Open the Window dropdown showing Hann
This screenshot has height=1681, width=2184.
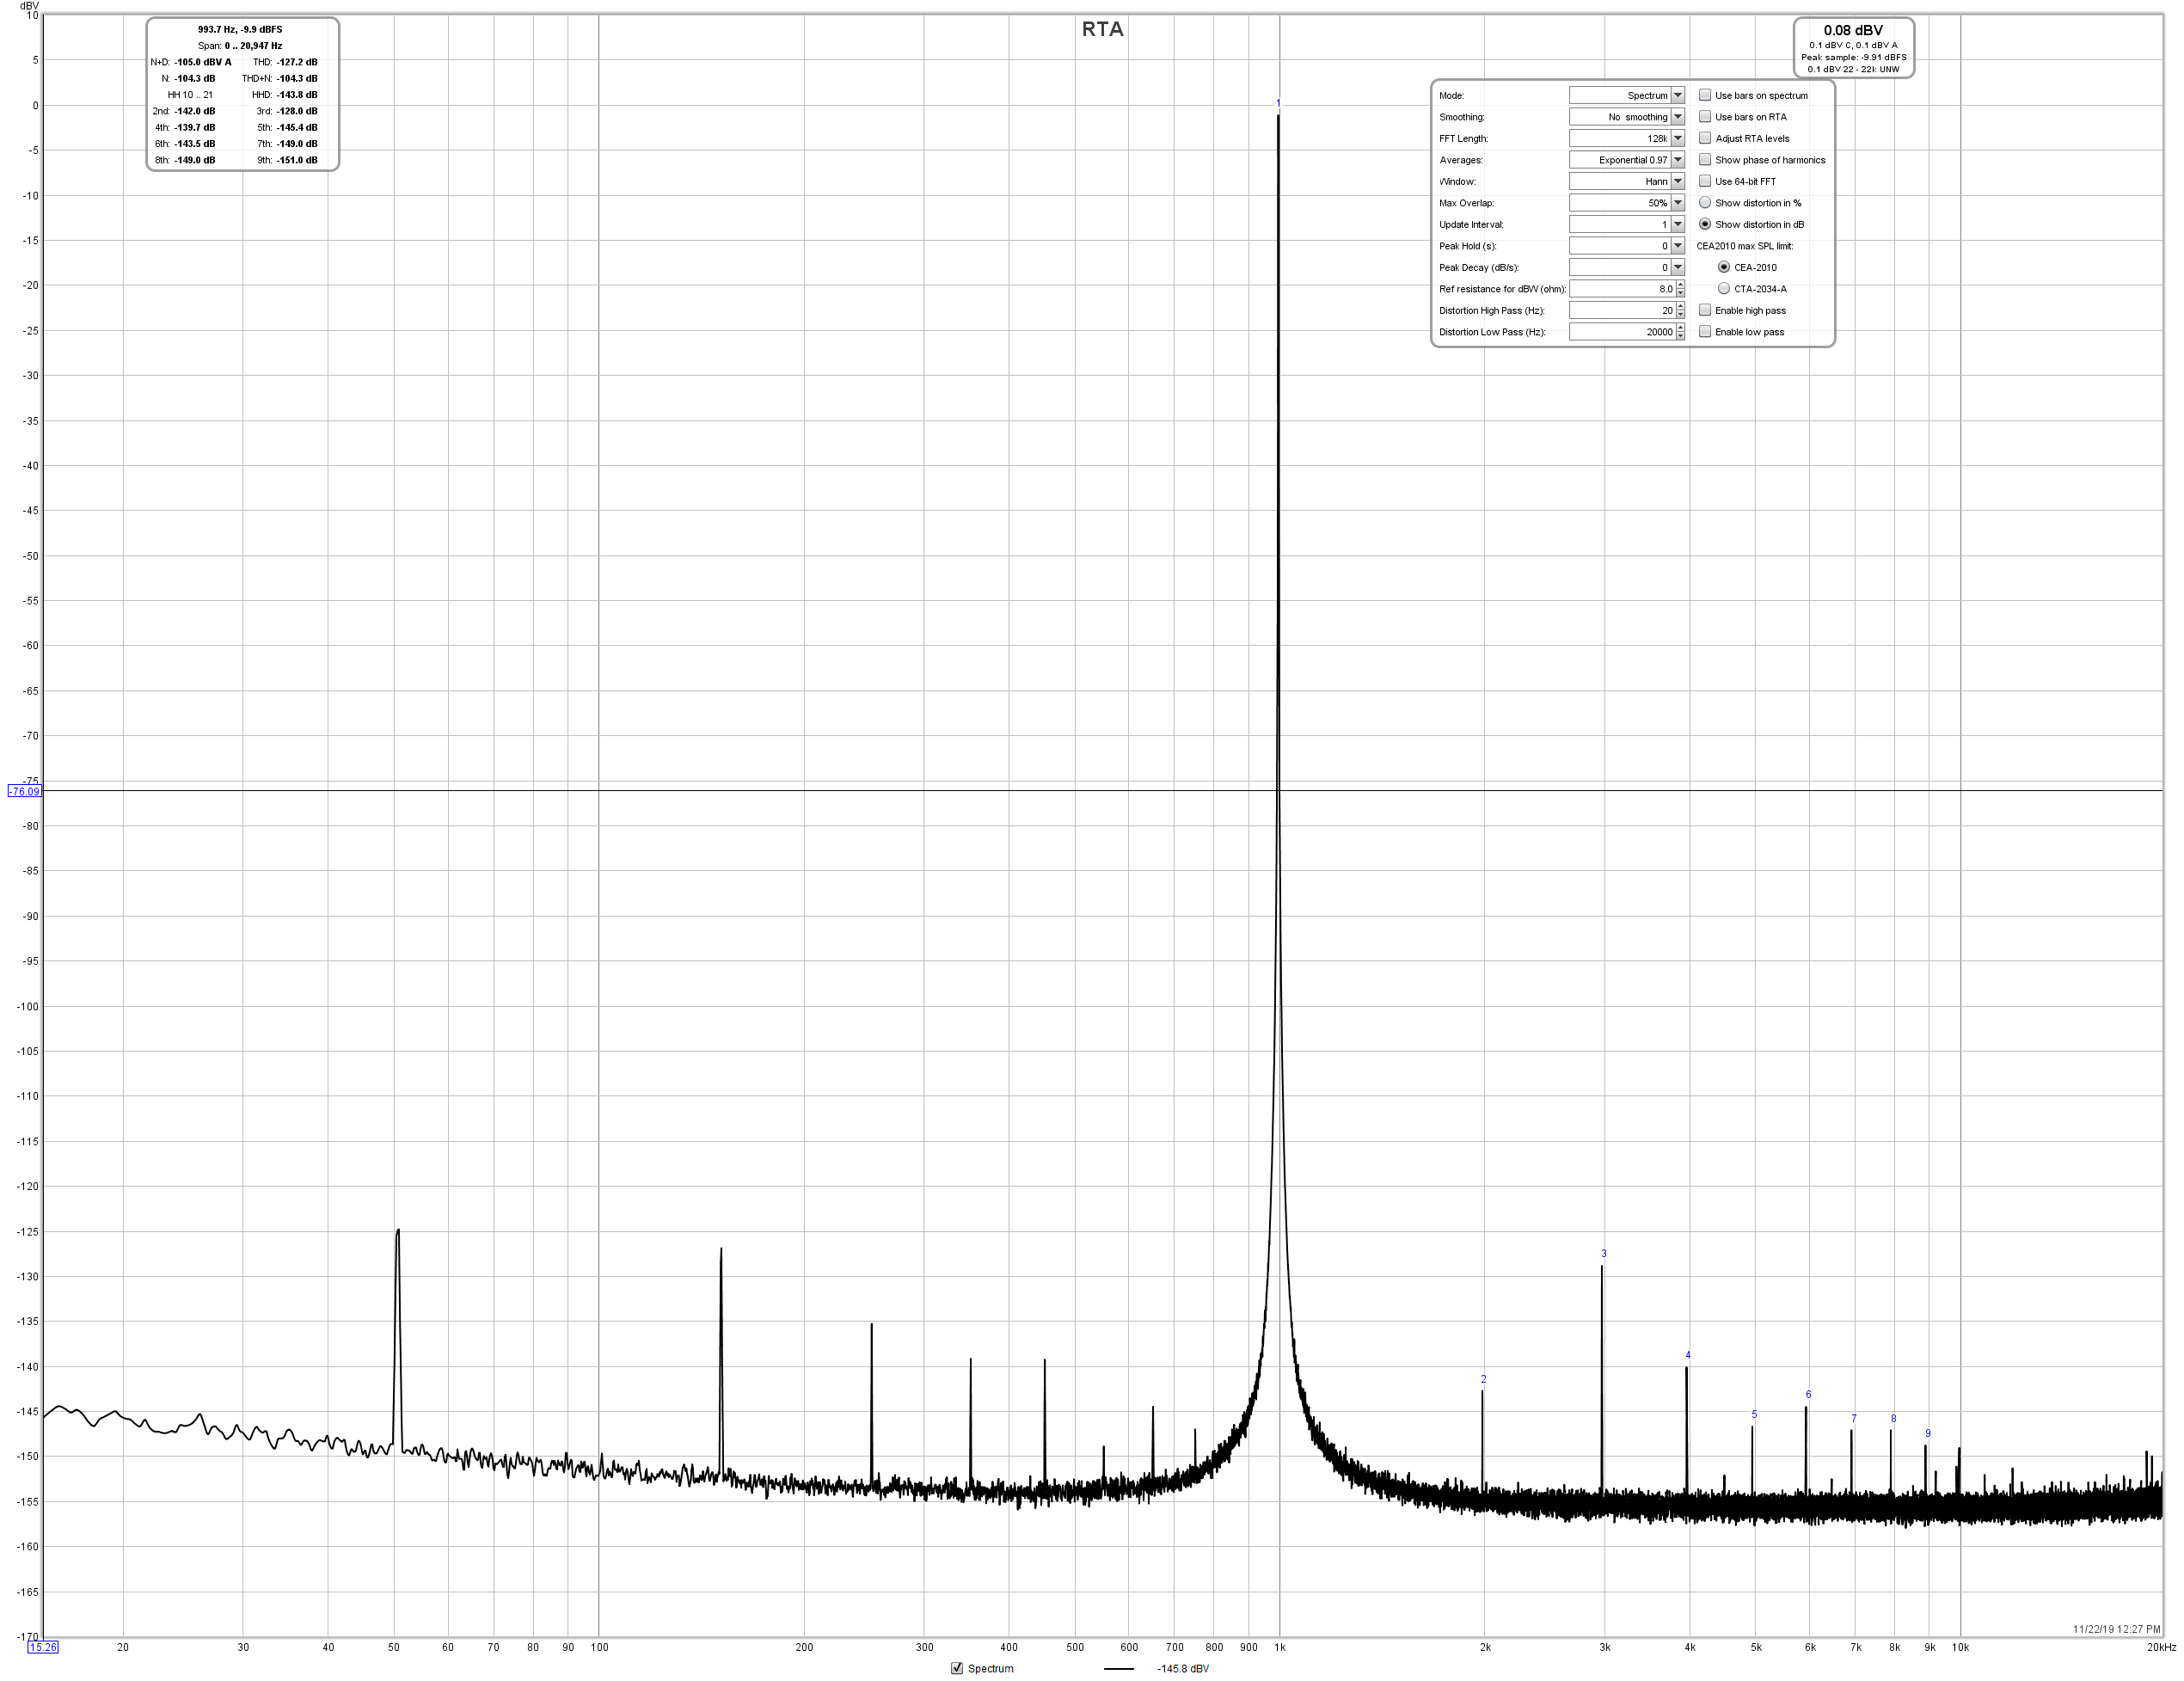click(x=1626, y=181)
